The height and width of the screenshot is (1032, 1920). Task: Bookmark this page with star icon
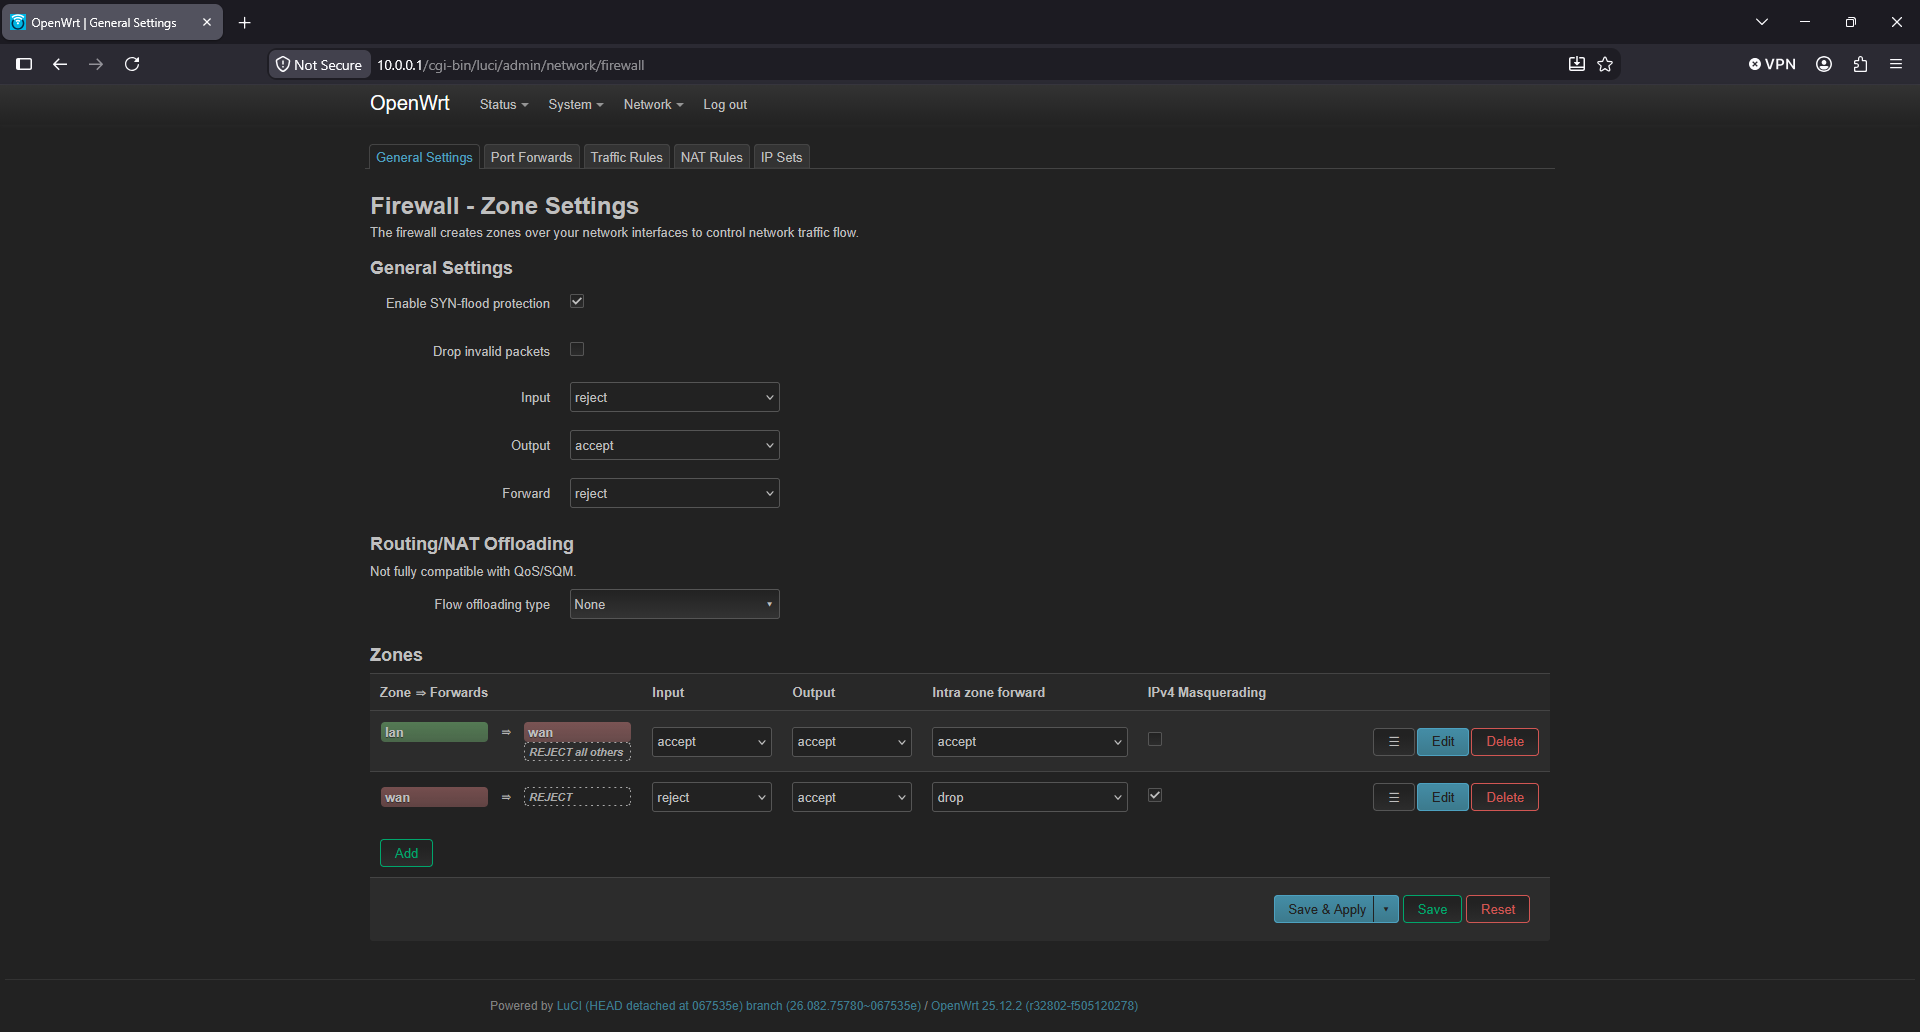[1605, 64]
